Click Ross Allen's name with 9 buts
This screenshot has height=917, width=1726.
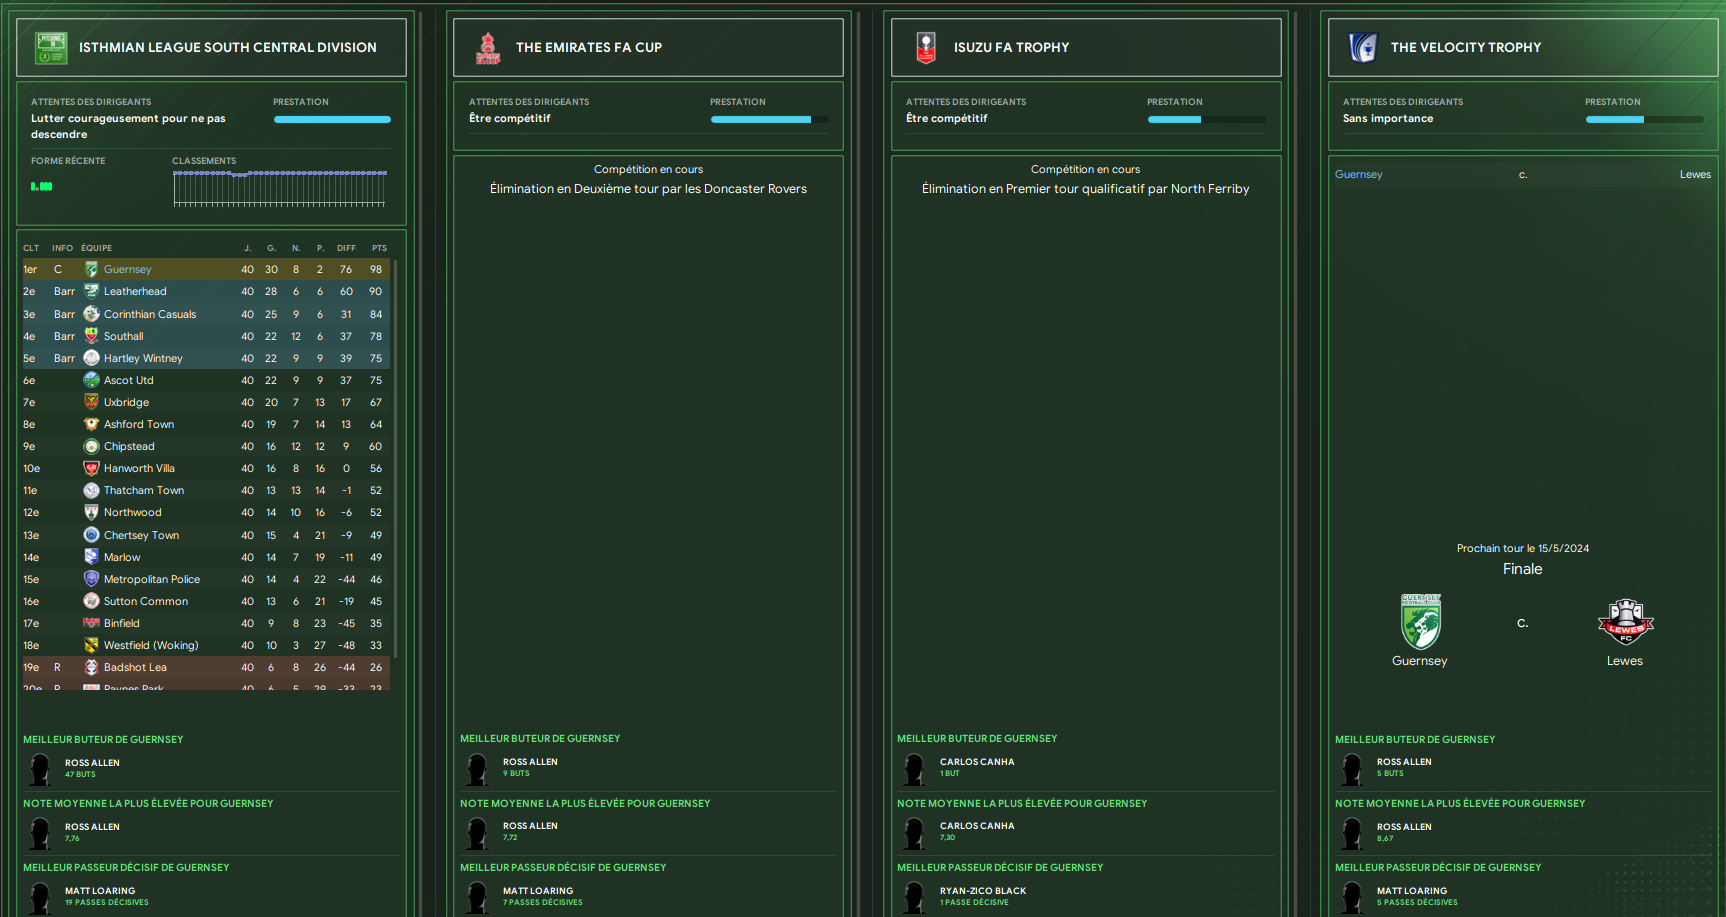click(530, 762)
